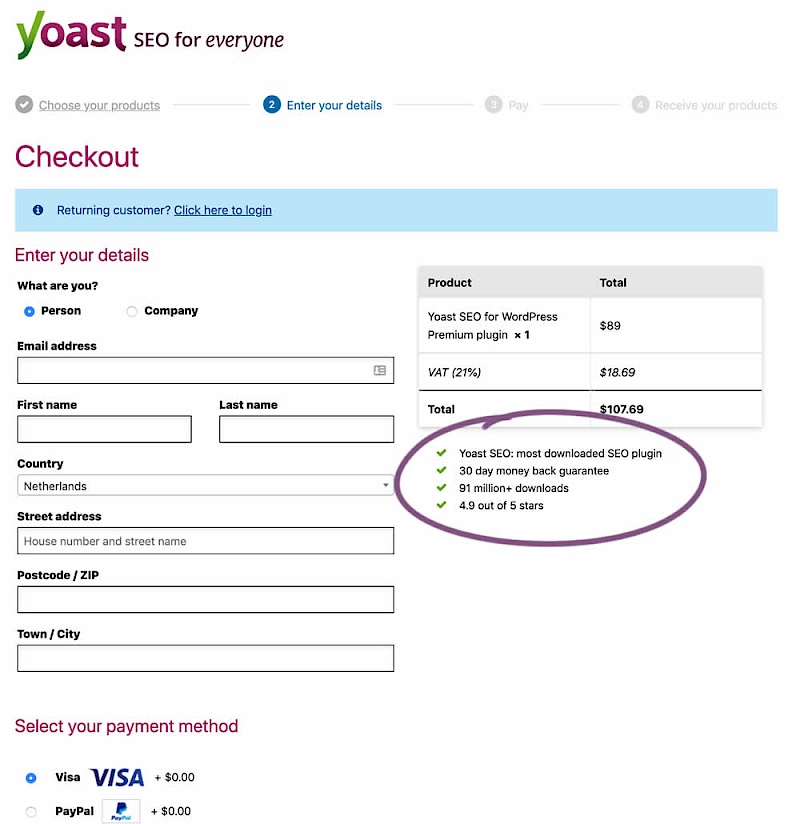Image resolution: width=800 pixels, height=824 pixels.
Task: Click the Yoast logo
Action: click(71, 36)
